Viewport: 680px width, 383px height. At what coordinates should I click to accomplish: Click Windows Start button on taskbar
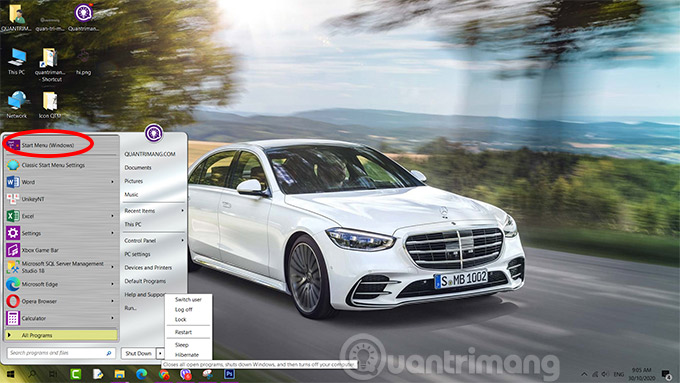click(10, 374)
